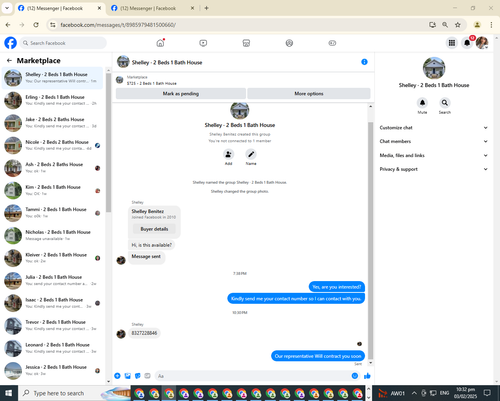500x401 pixels.
Task: Open Nicholas - 2 Beds 1 Bath House chat
Action: [53, 235]
